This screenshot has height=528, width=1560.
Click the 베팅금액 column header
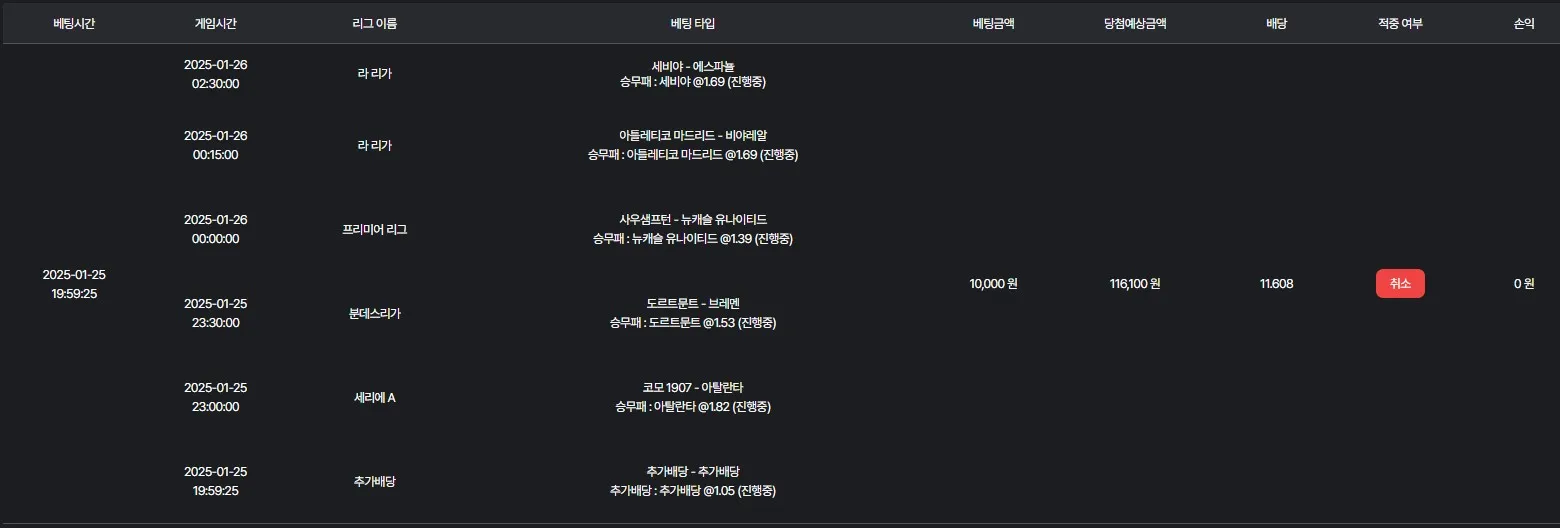click(994, 23)
